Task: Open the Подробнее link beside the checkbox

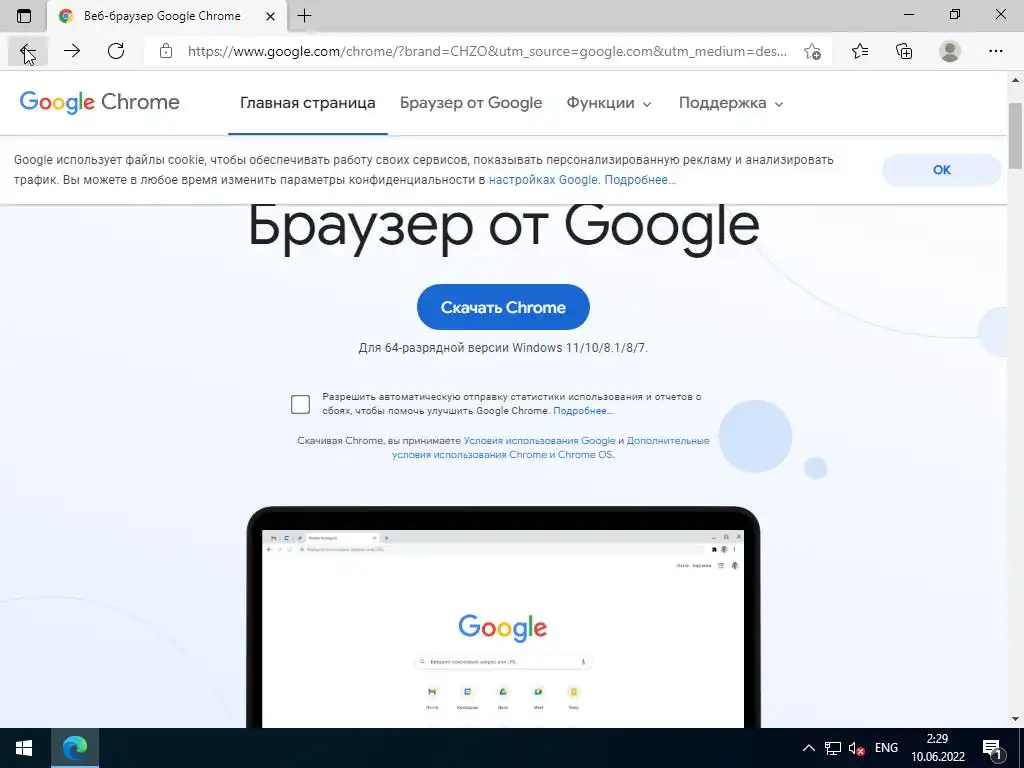Action: pyautogui.click(x=583, y=411)
